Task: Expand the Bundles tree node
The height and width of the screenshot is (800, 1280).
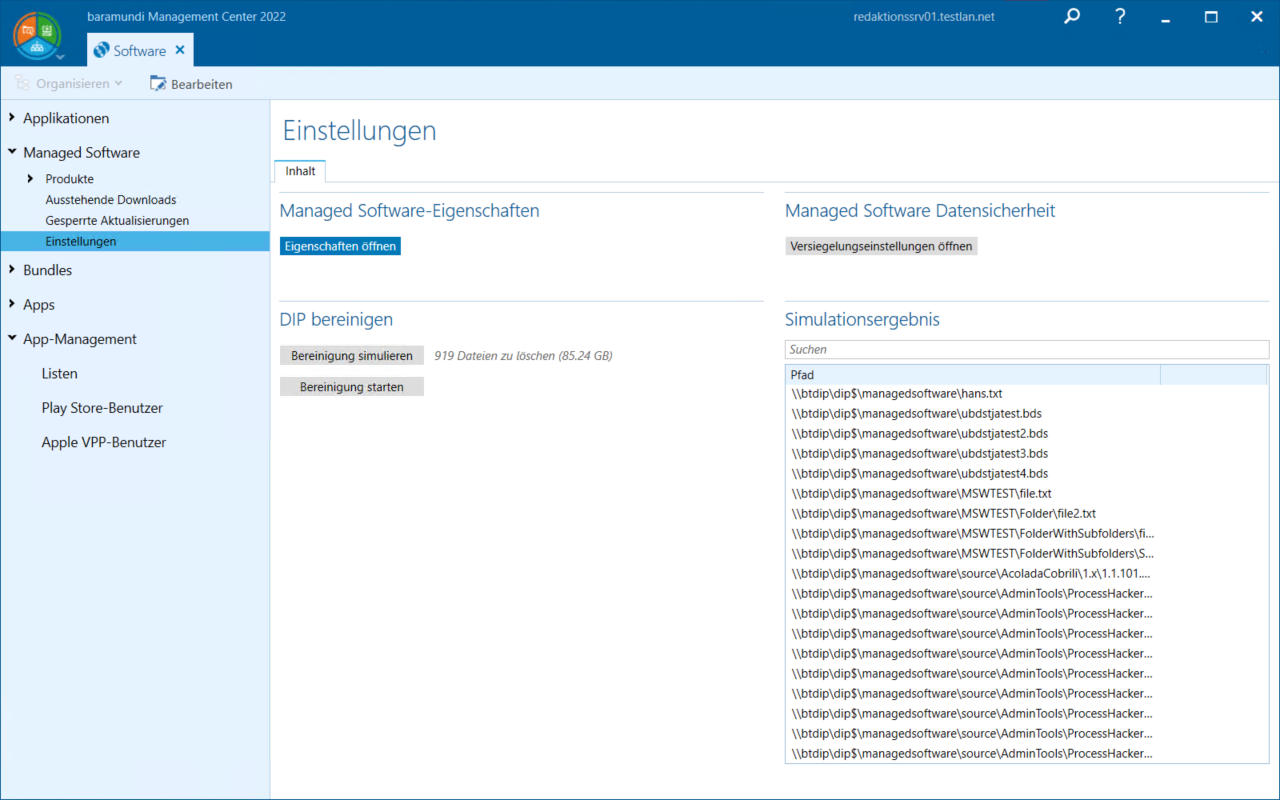Action: [12, 270]
